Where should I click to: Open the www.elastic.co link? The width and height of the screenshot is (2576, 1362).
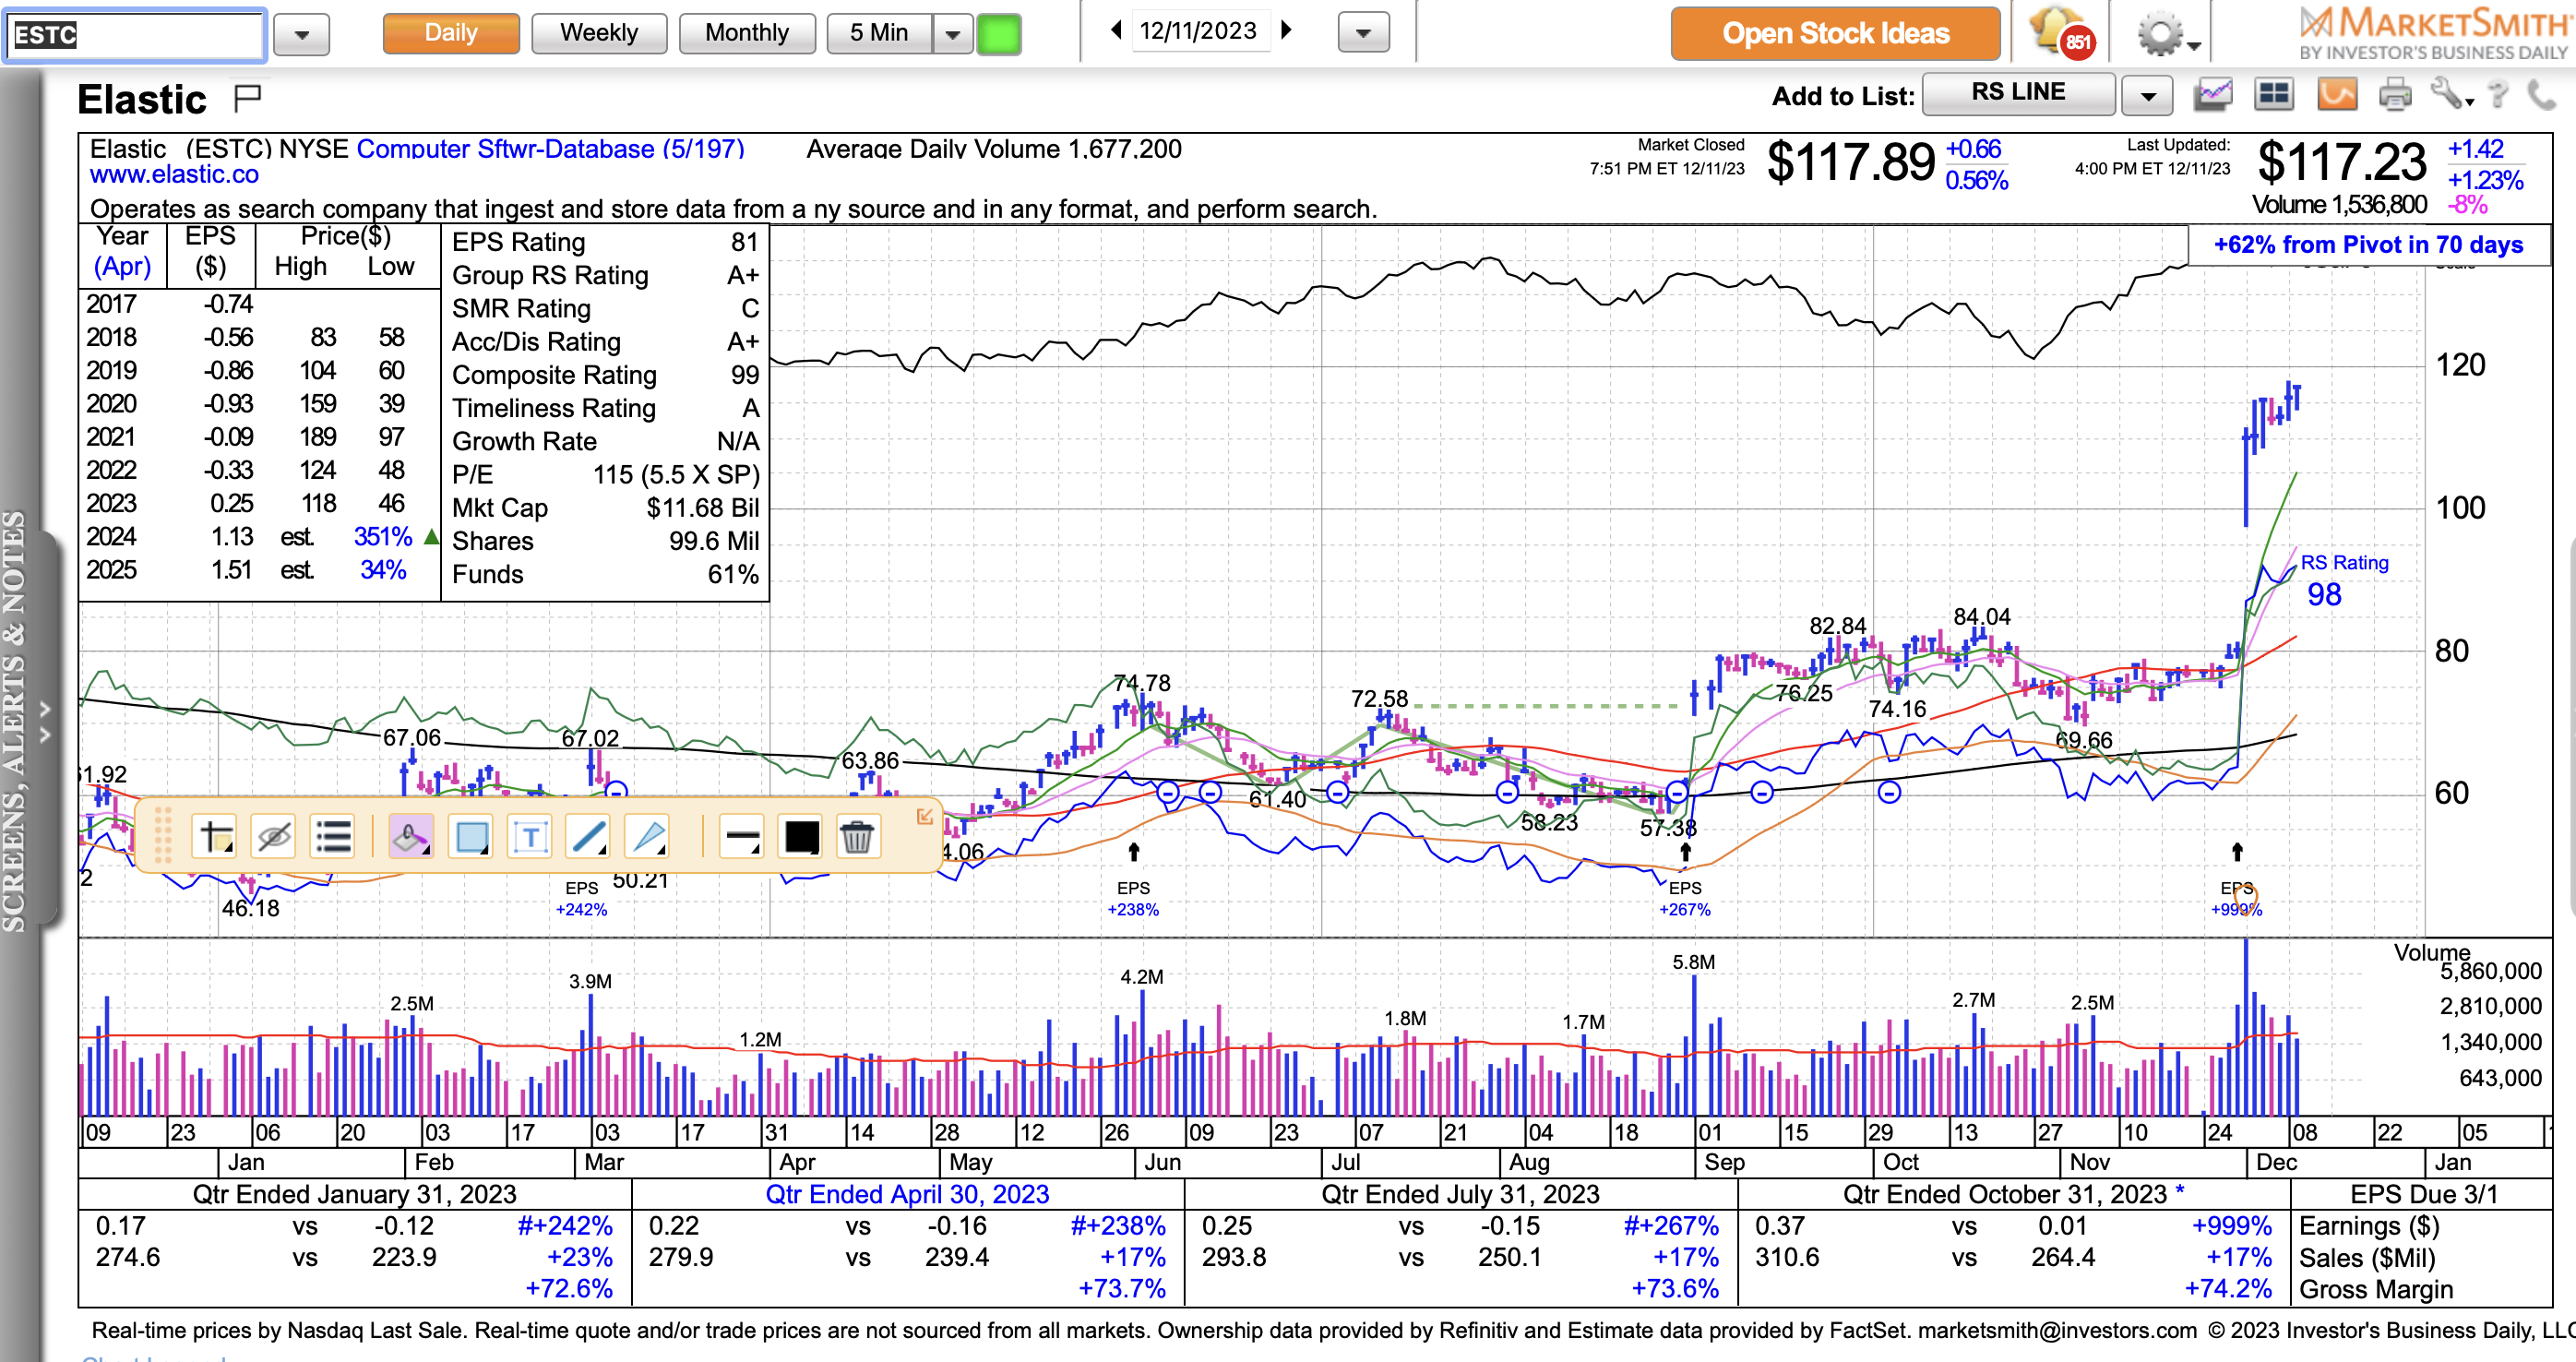(174, 175)
